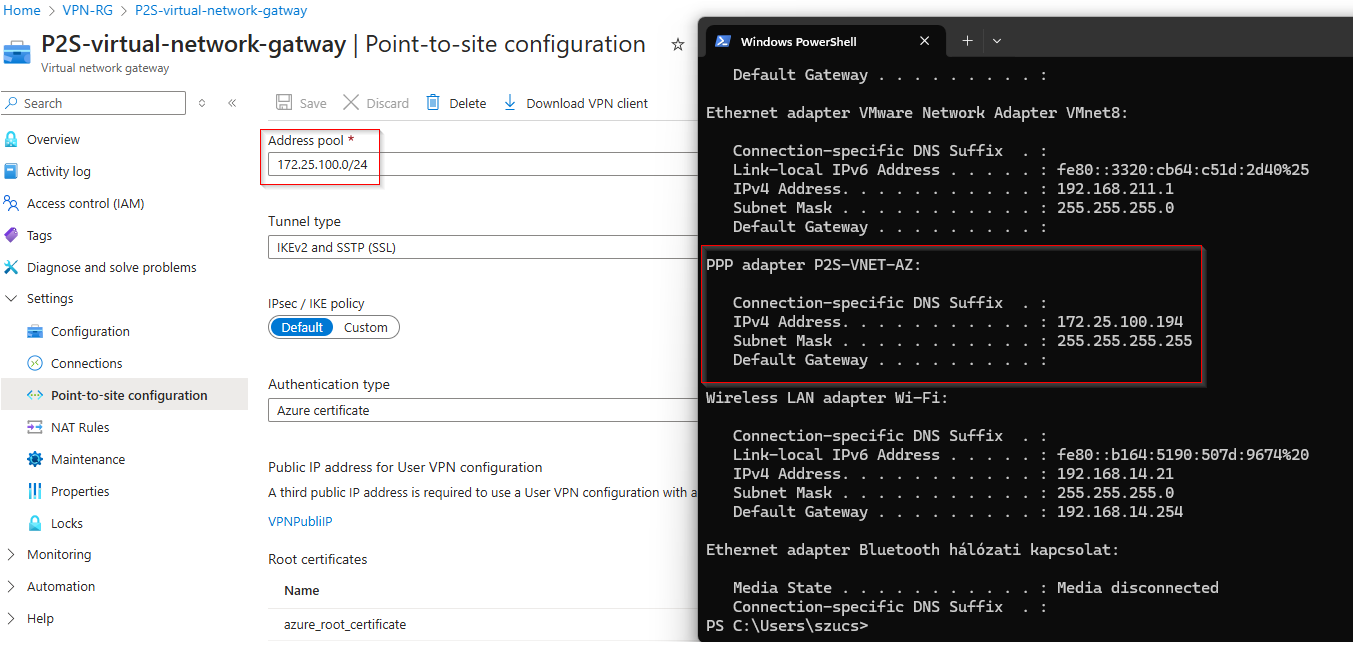Click the favorite star icon beside page title
This screenshot has width=1357, height=645.
tap(678, 45)
